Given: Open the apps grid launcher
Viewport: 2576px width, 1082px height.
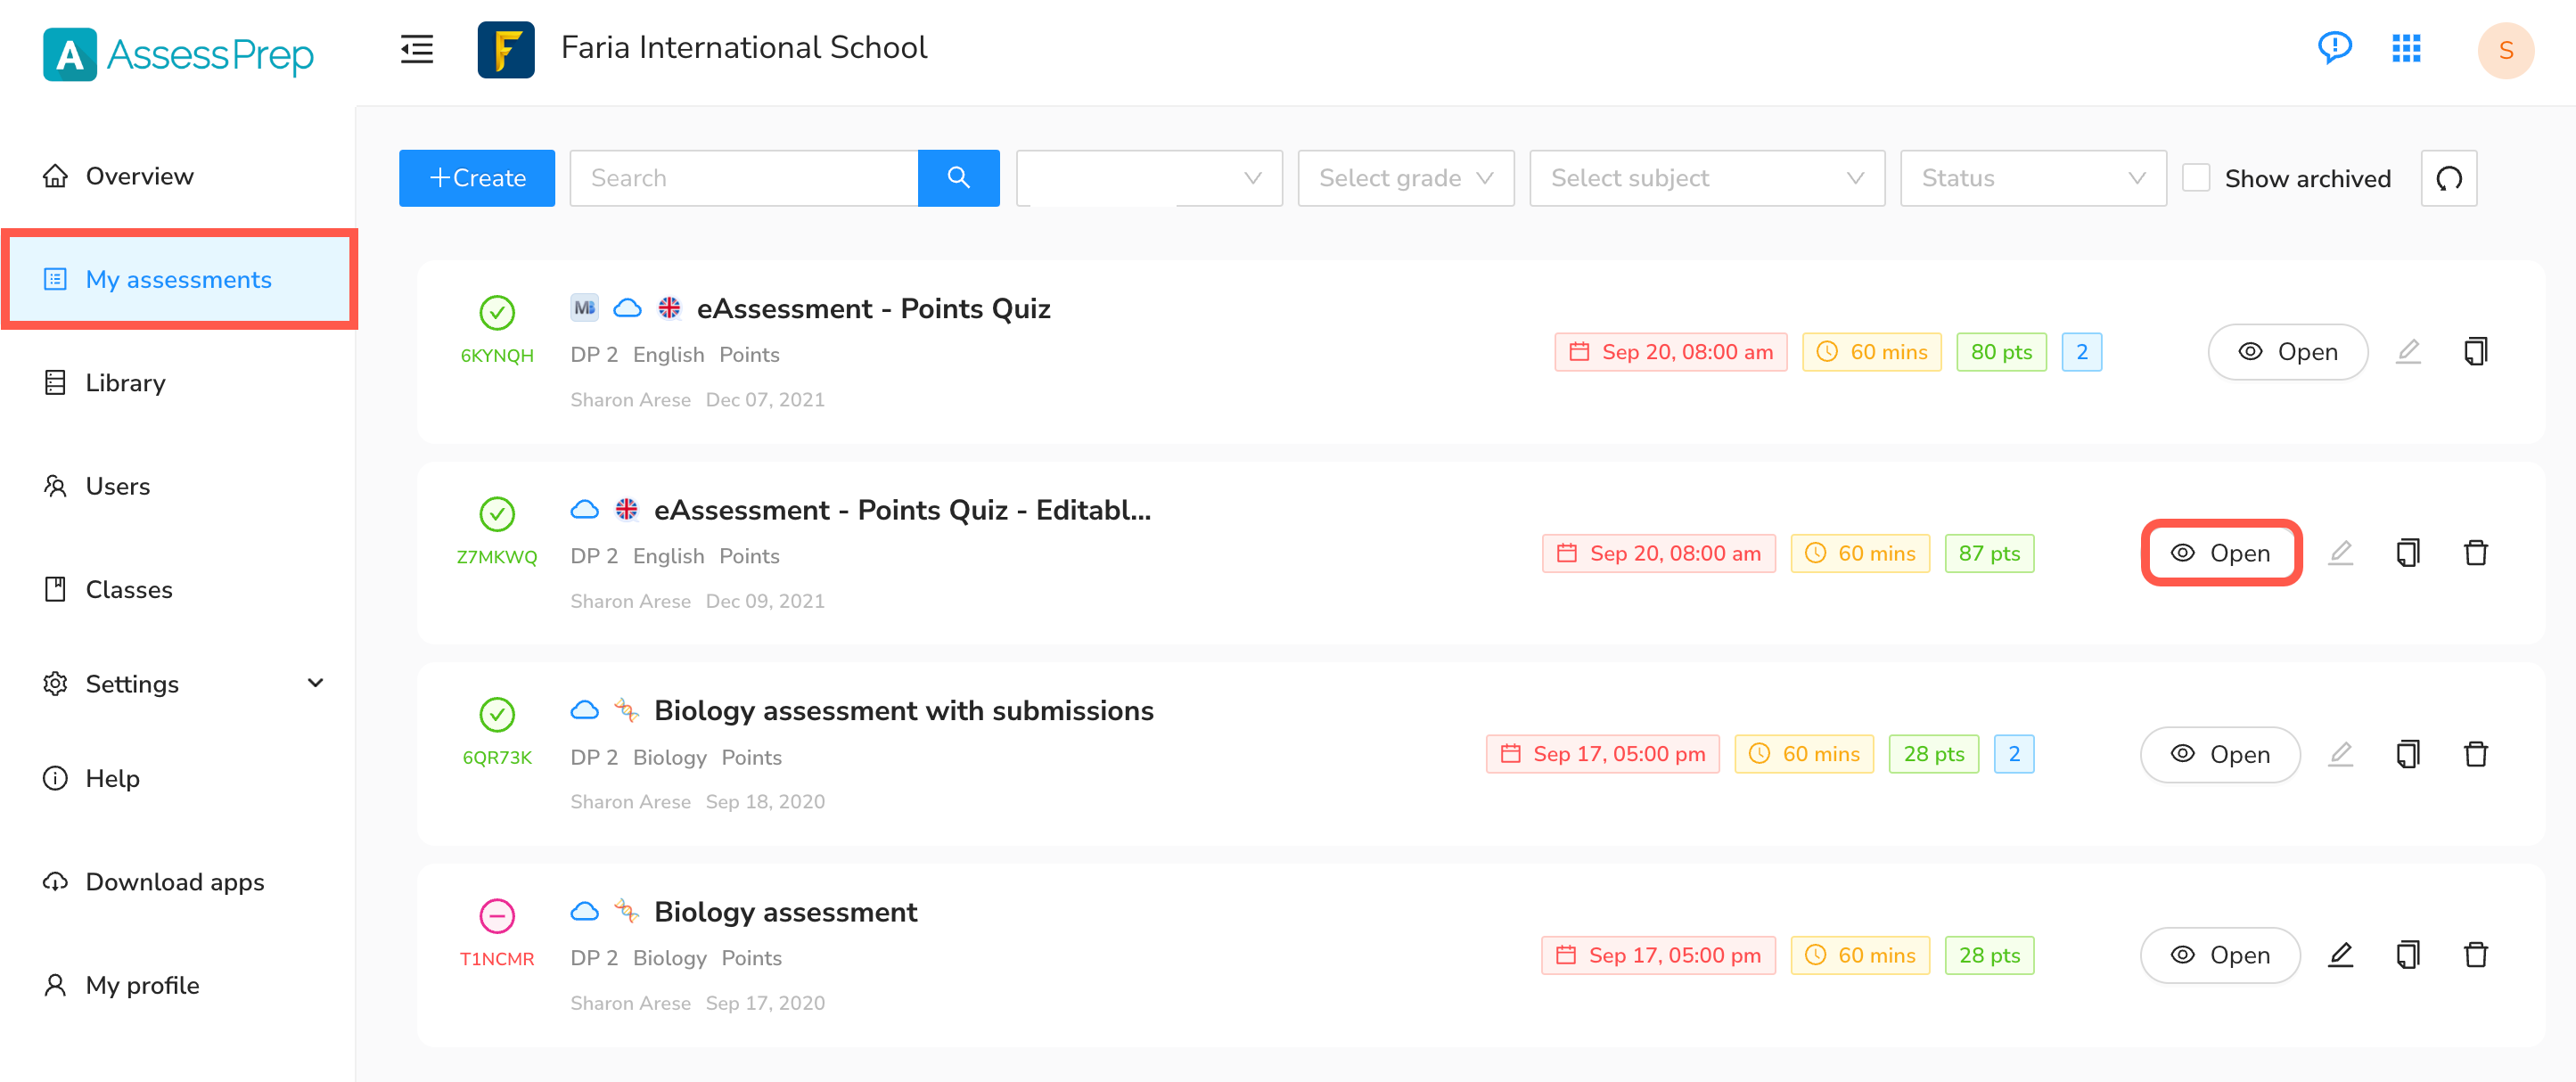Looking at the screenshot, I should click(2406, 48).
